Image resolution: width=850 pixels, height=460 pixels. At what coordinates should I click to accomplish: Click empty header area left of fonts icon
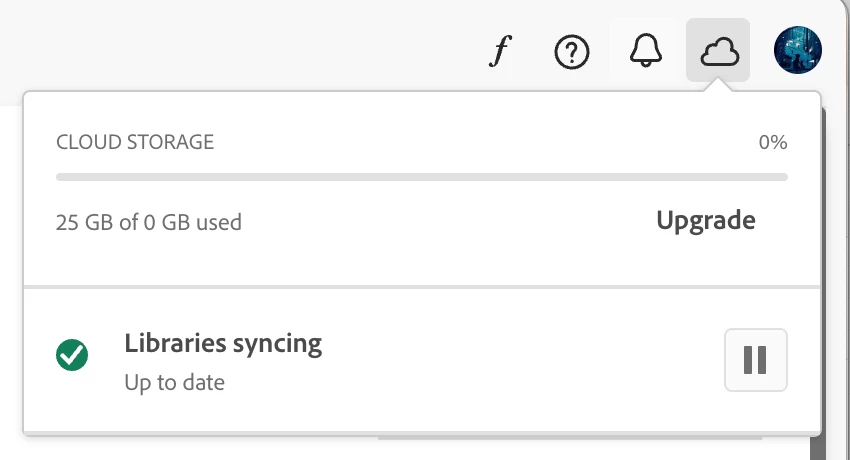point(250,50)
